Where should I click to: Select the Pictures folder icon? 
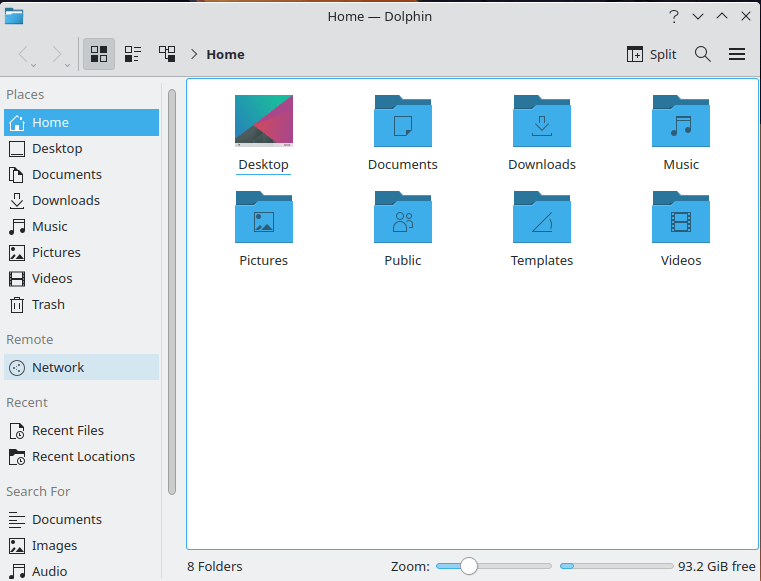click(264, 217)
